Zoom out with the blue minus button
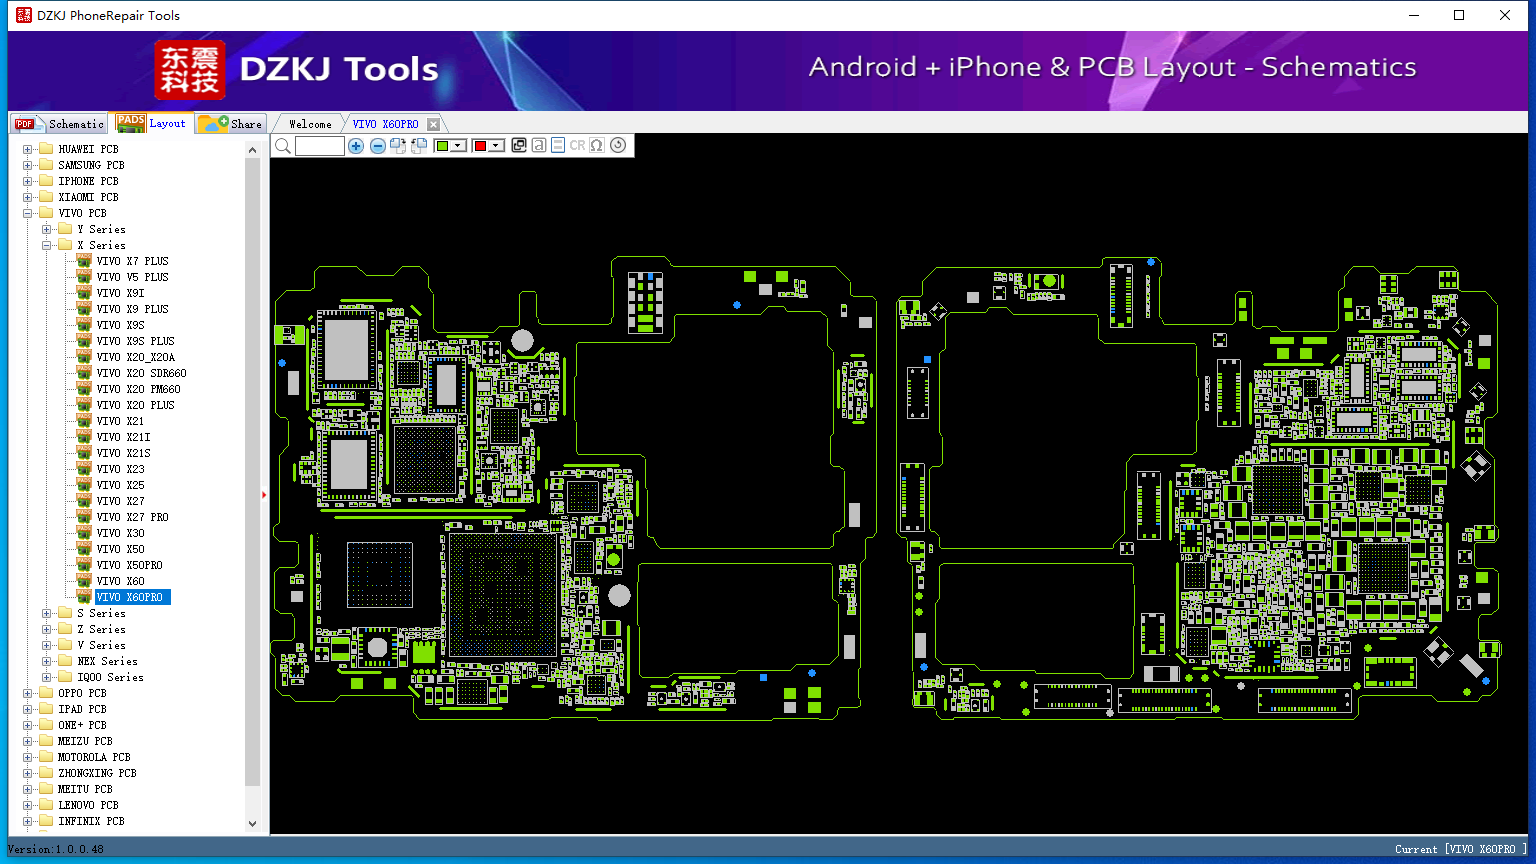This screenshot has width=1536, height=864. [378, 146]
